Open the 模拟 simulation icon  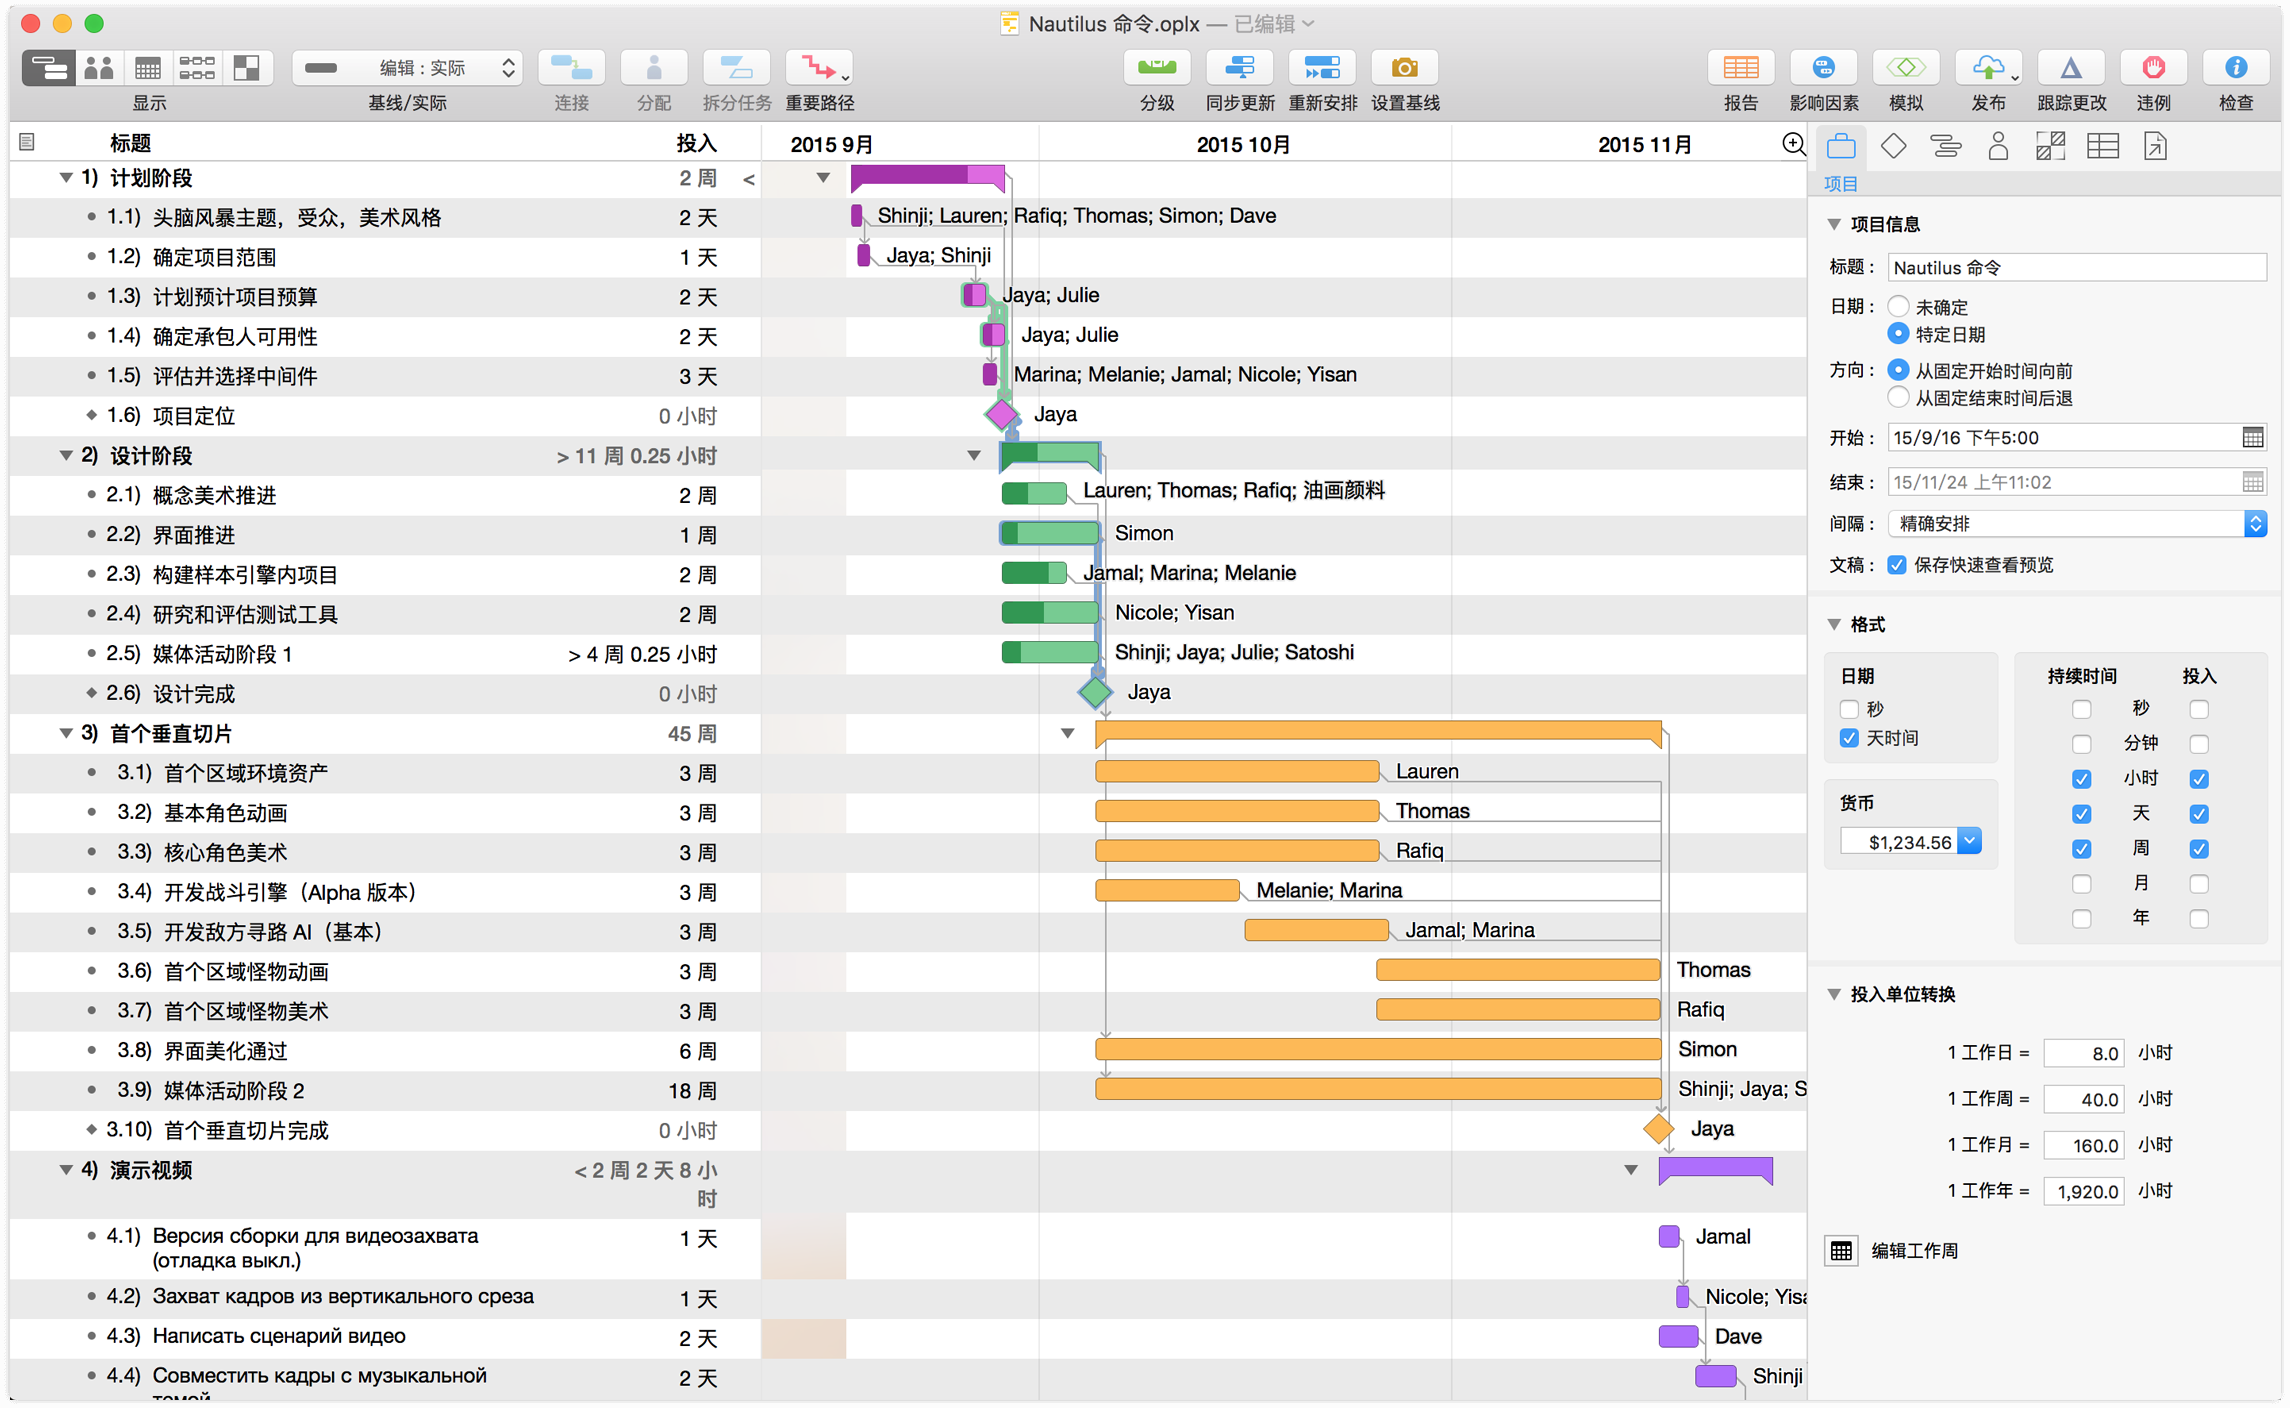tap(1905, 68)
